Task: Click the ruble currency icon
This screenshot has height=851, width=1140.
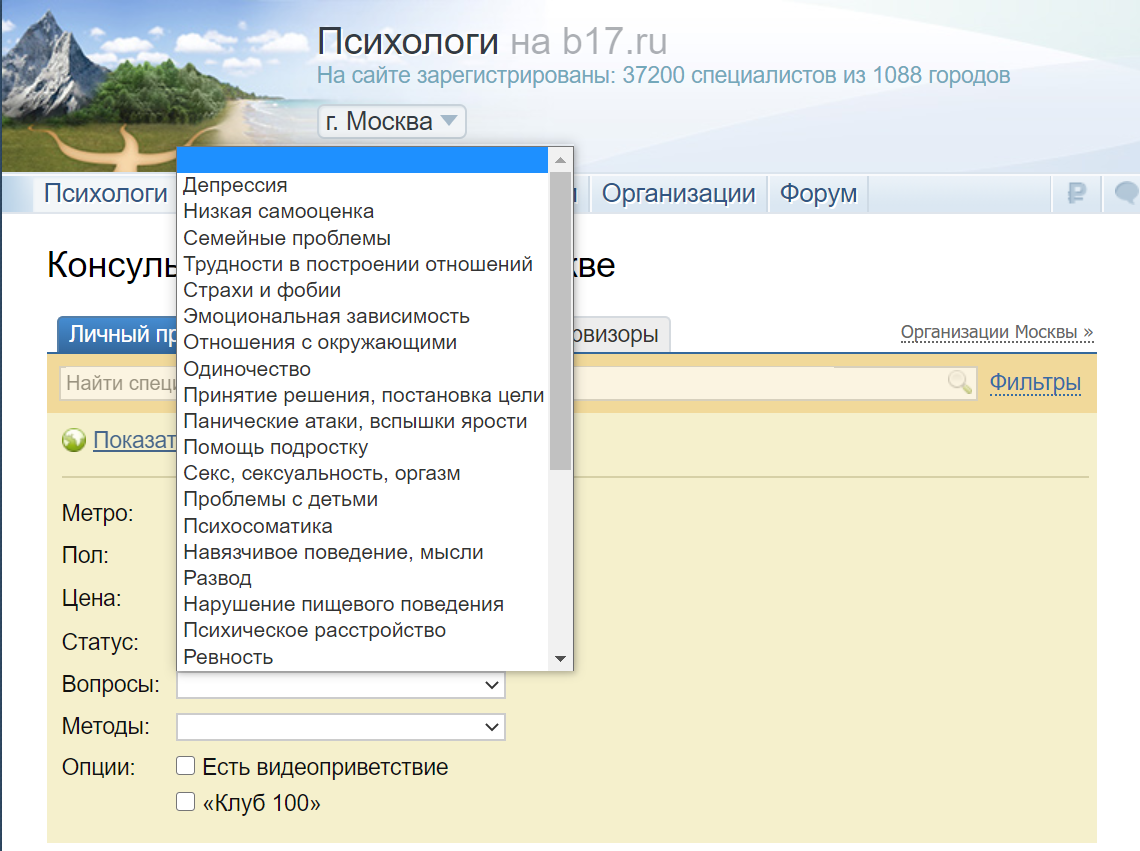Action: point(1076,194)
